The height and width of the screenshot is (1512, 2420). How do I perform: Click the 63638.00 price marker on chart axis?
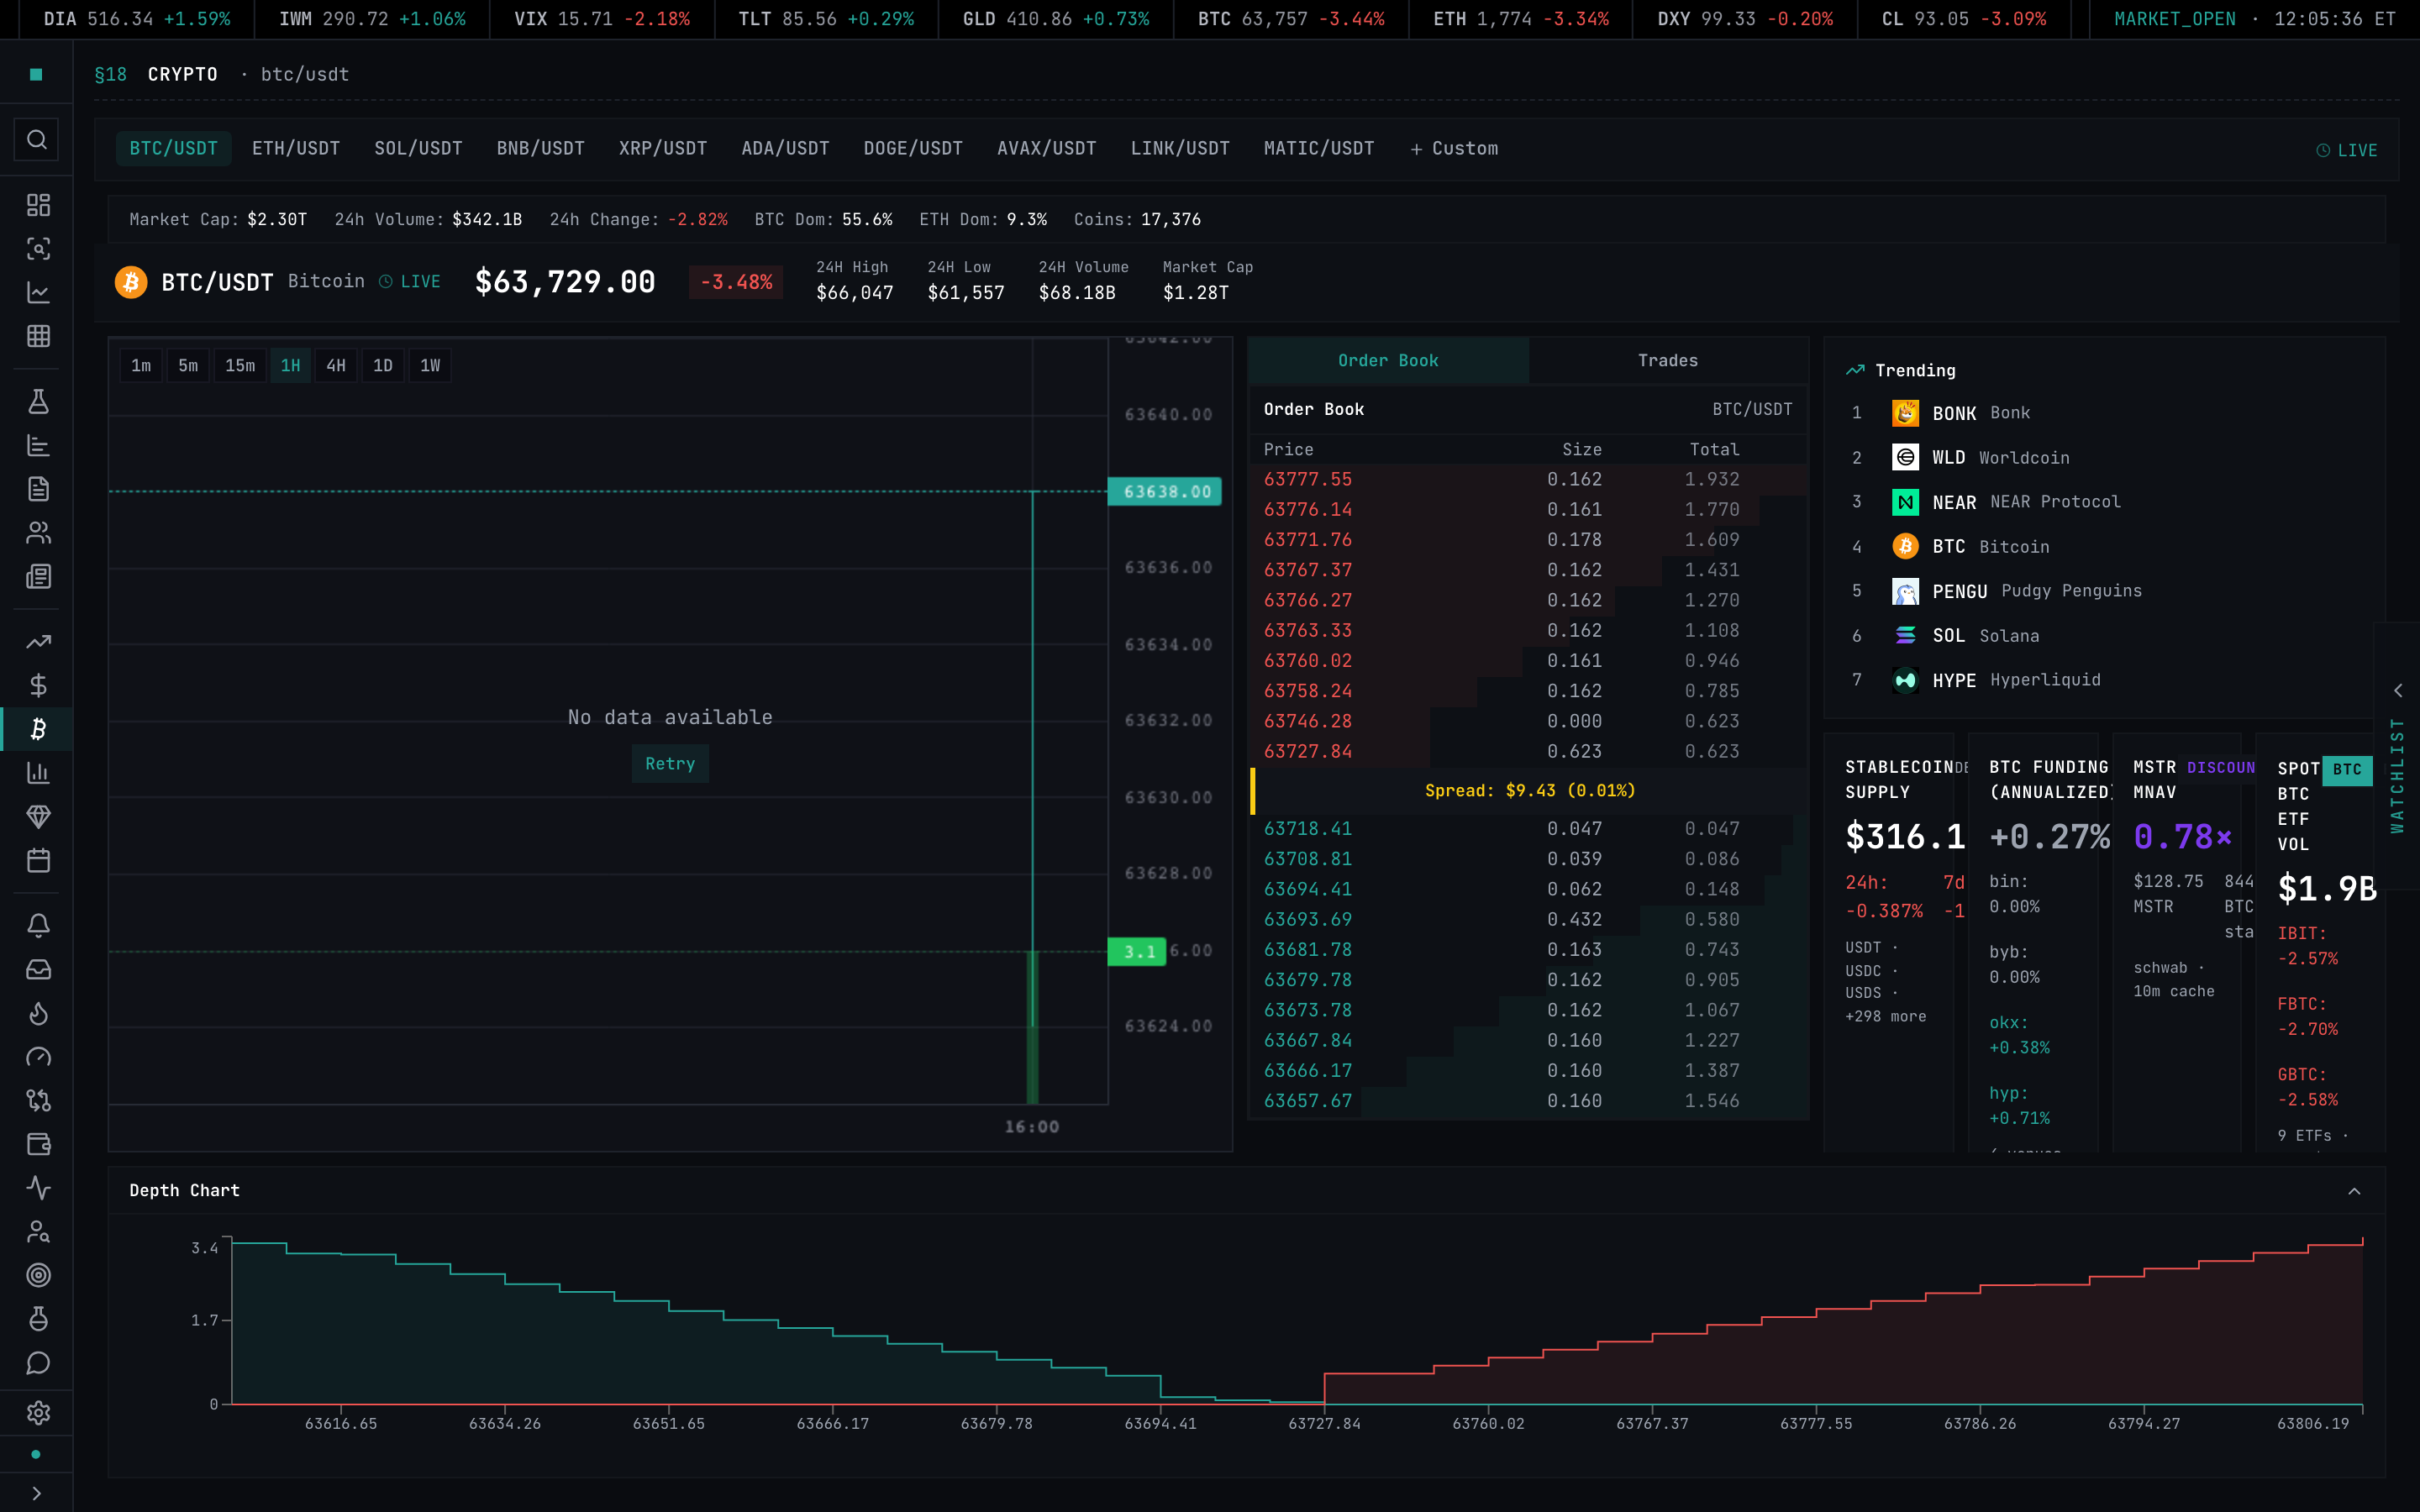click(1165, 492)
